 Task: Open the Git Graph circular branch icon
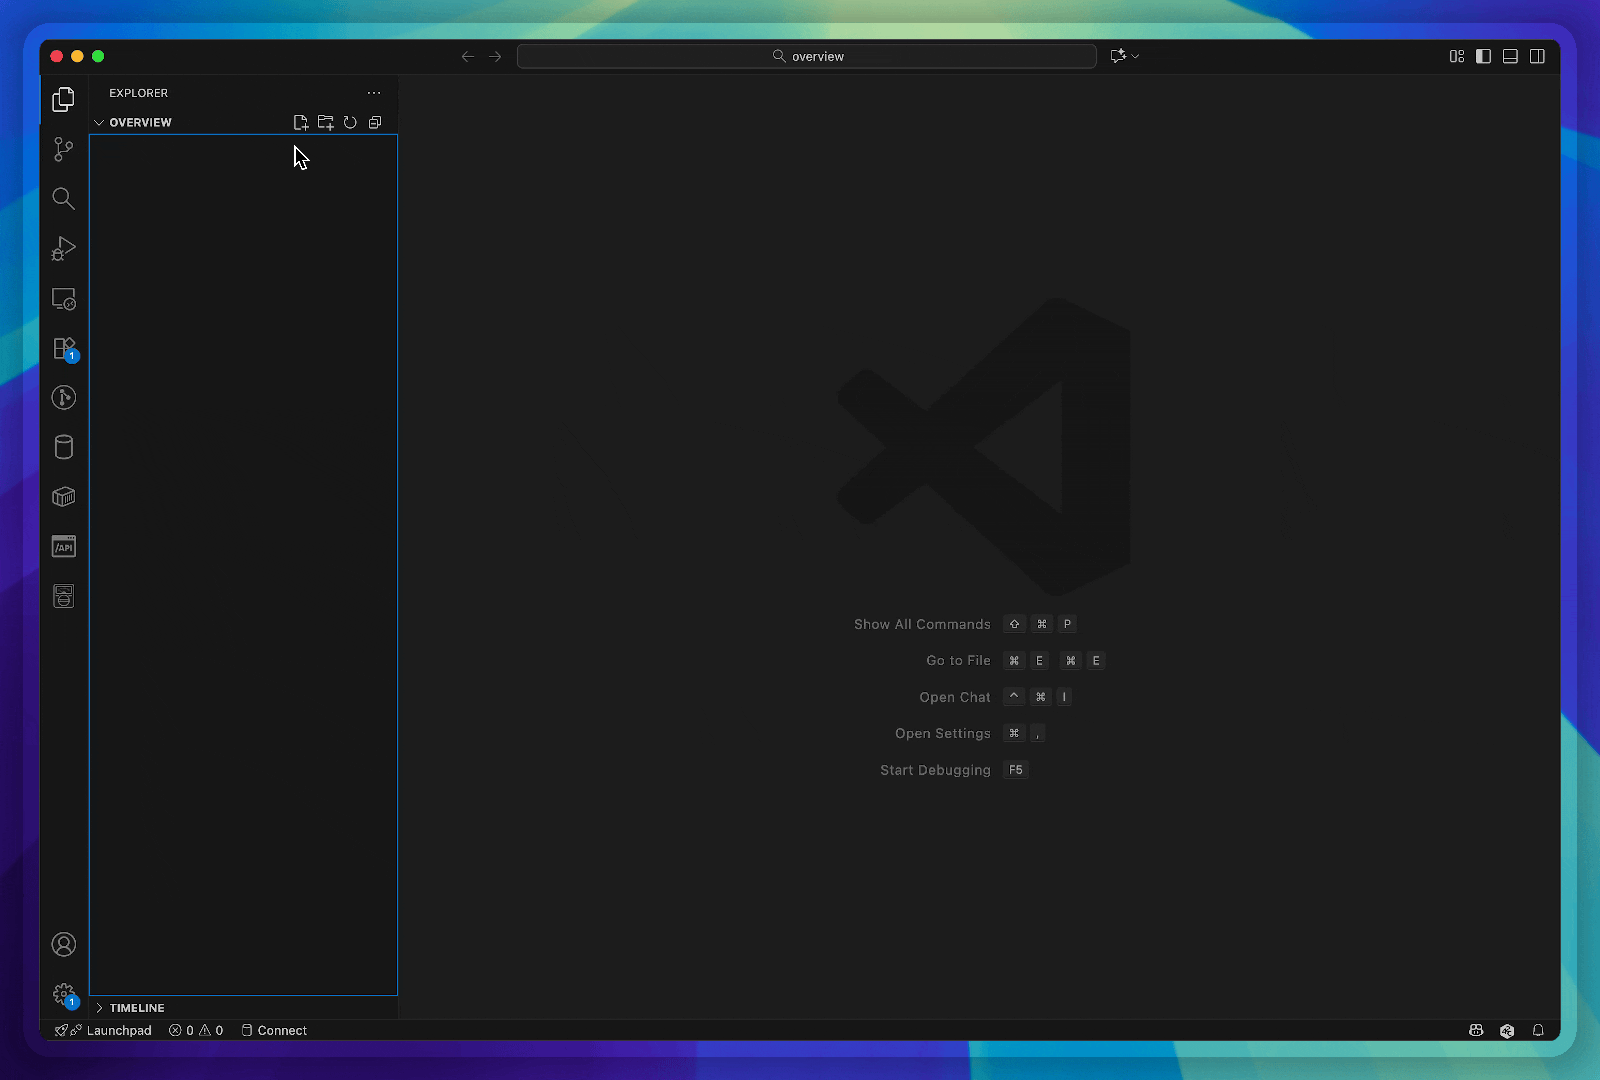click(63, 397)
